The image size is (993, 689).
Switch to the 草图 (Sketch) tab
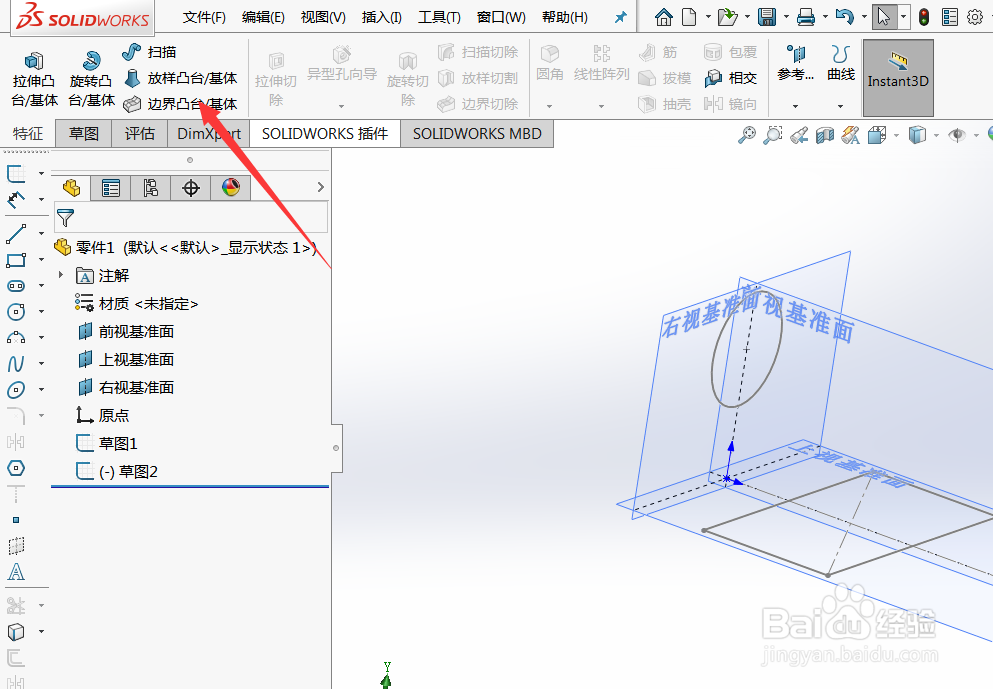84,134
